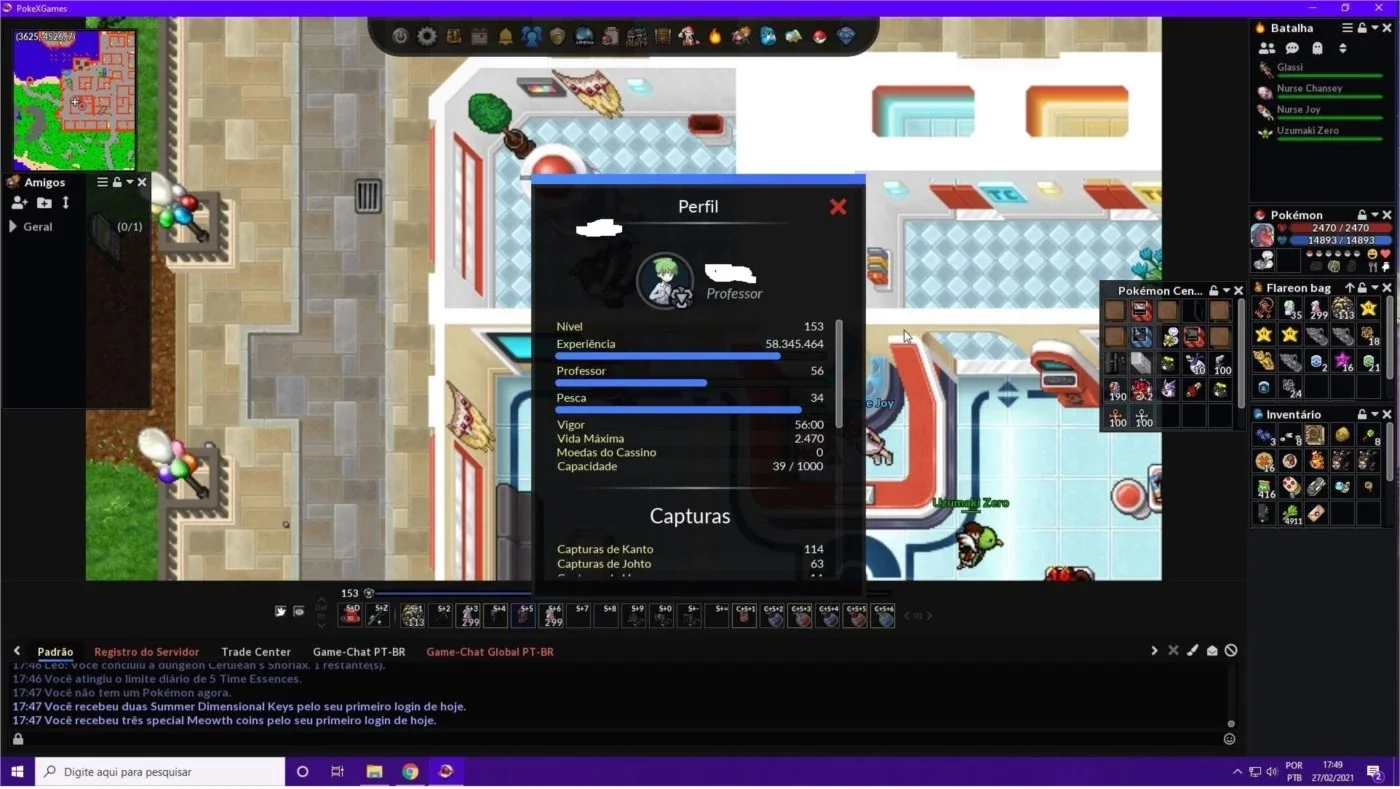Open the Batalha panel dropdown arrow
The width and height of the screenshot is (1400, 789).
pos(1375,28)
